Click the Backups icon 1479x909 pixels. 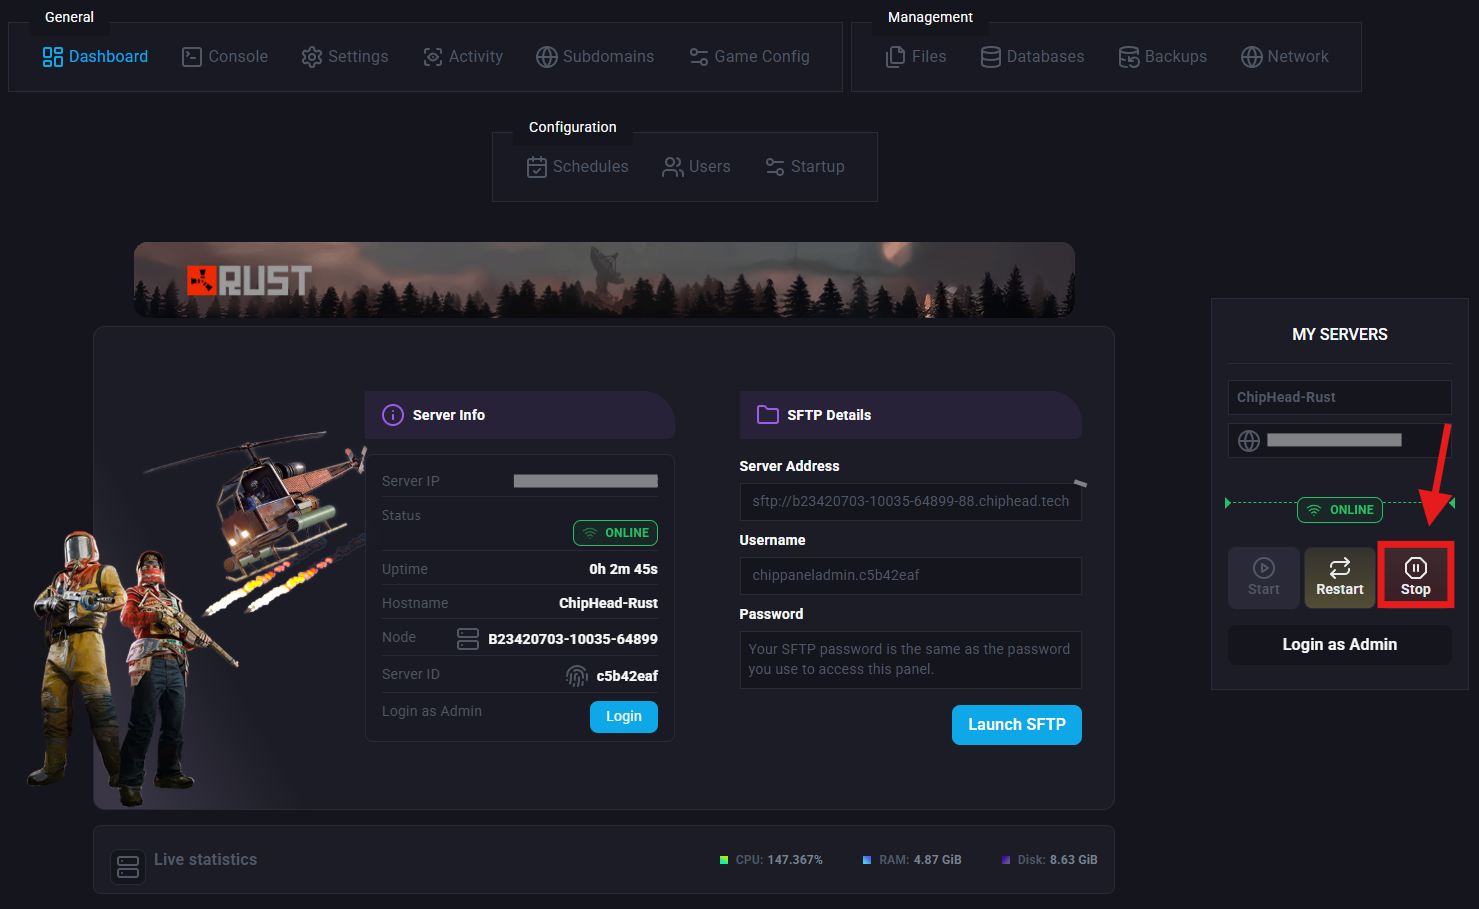1129,57
